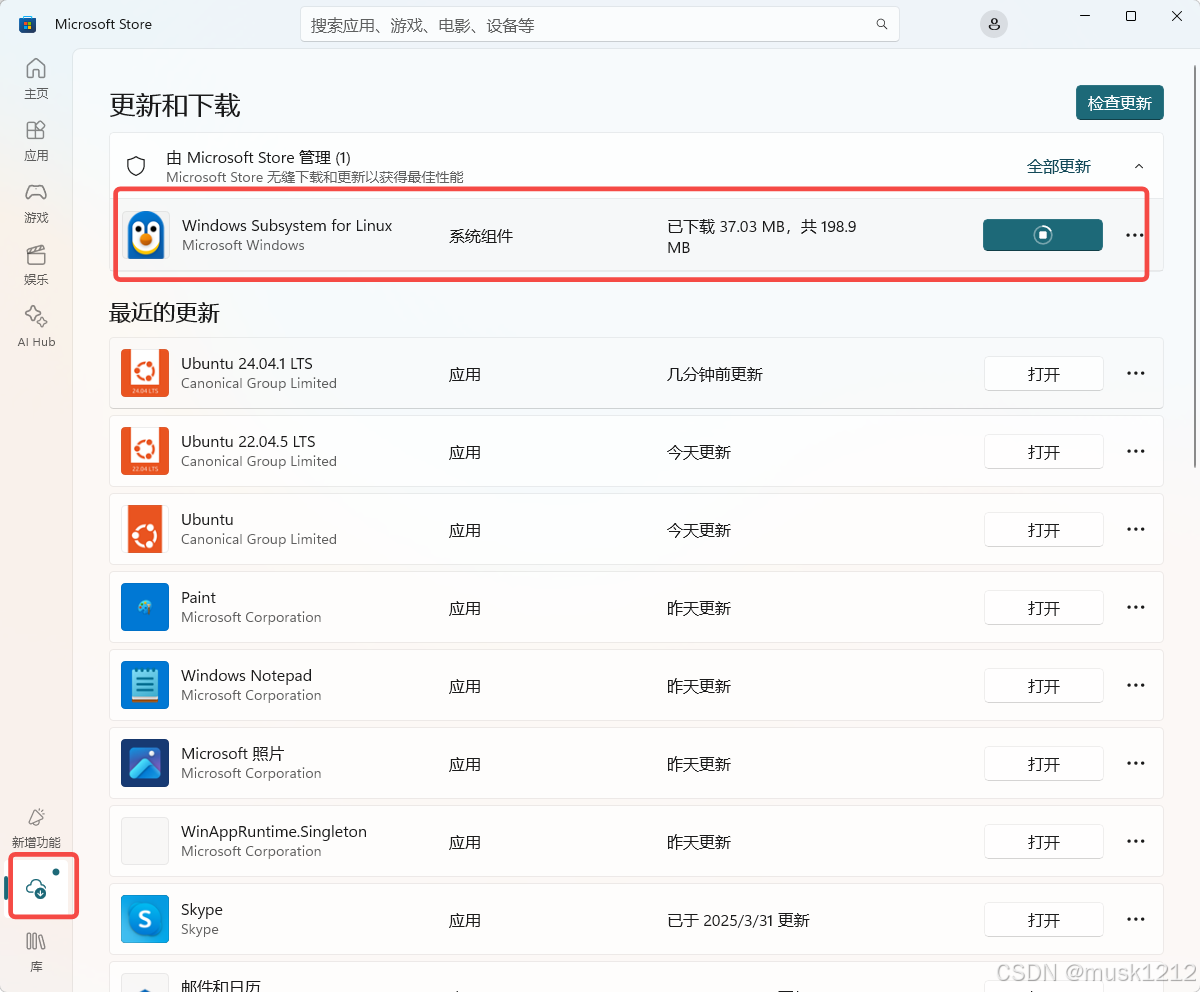Image resolution: width=1200 pixels, height=992 pixels.
Task: Open more options for Windows Notepad
Action: coord(1135,685)
